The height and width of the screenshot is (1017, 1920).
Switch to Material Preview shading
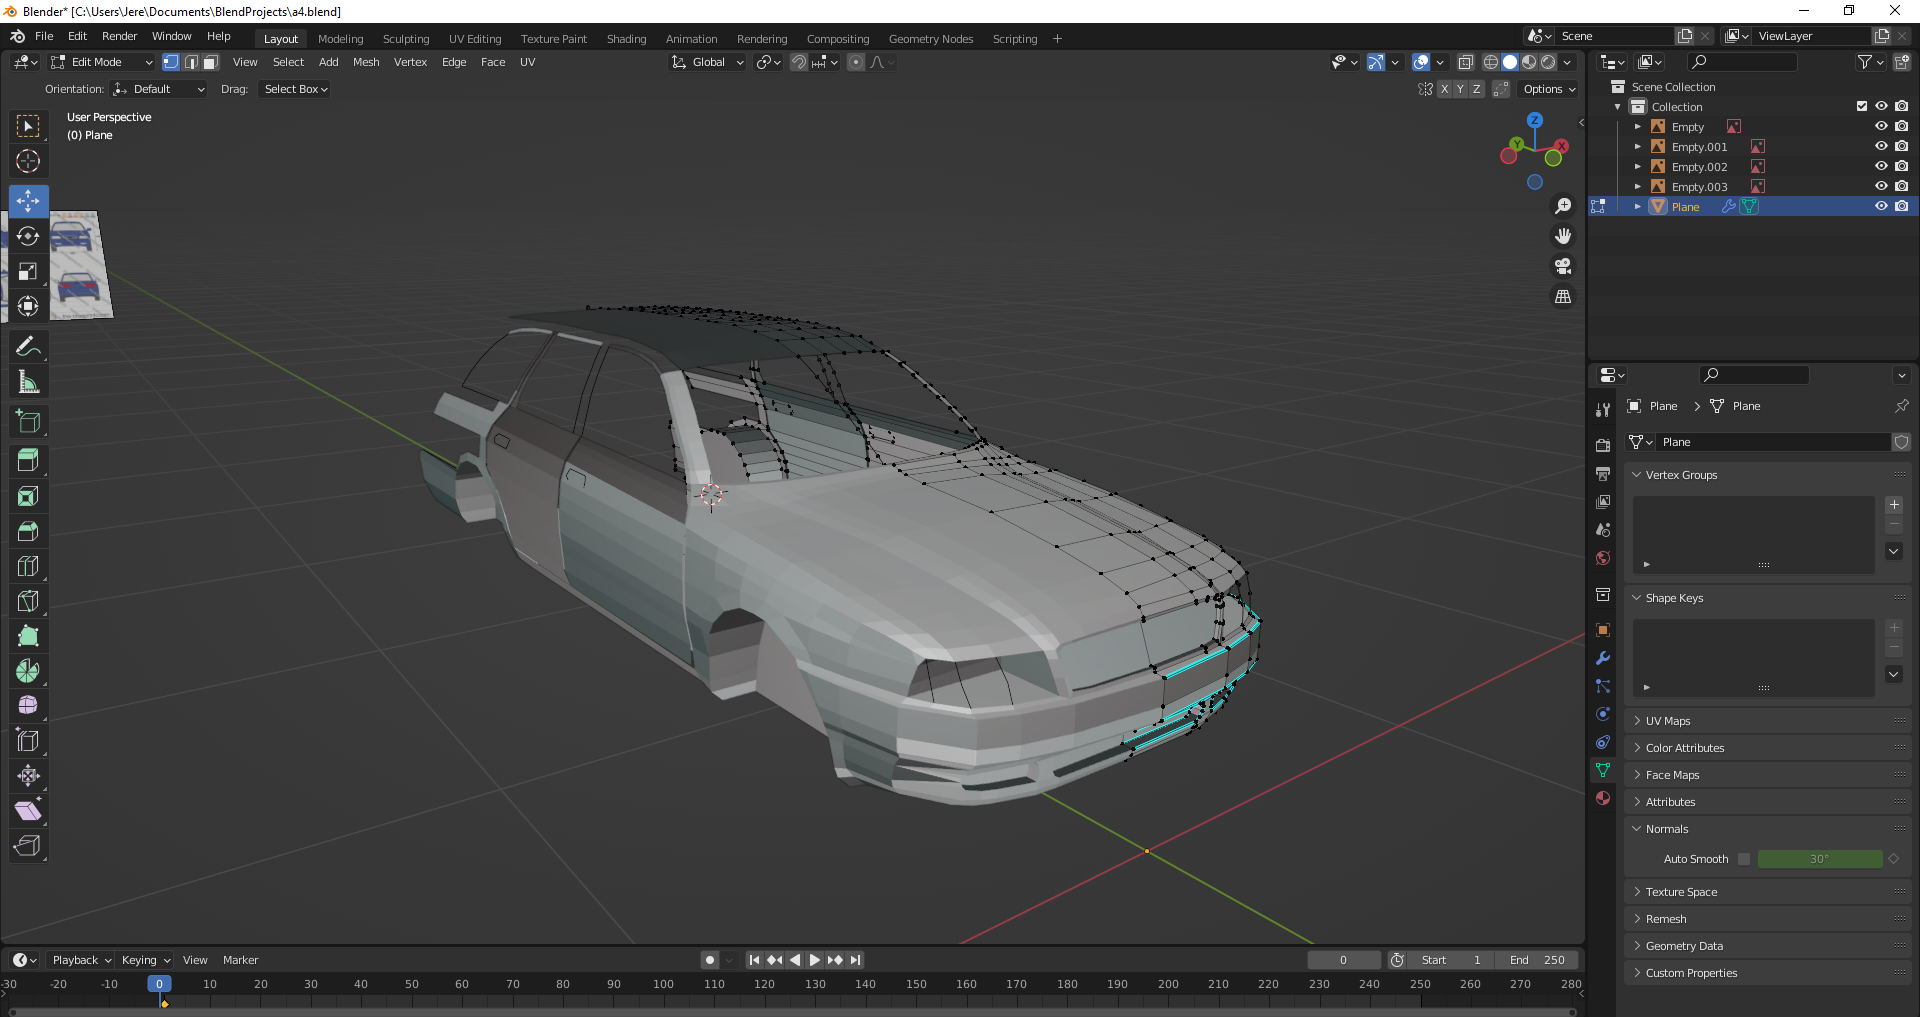(1529, 62)
